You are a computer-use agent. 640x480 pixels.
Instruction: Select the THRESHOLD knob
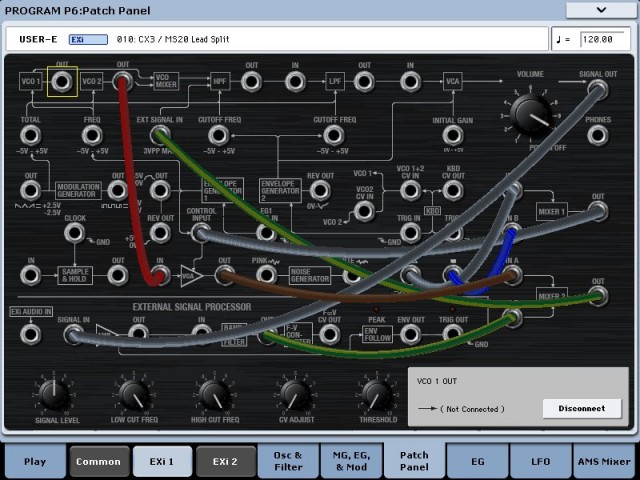[x=377, y=393]
